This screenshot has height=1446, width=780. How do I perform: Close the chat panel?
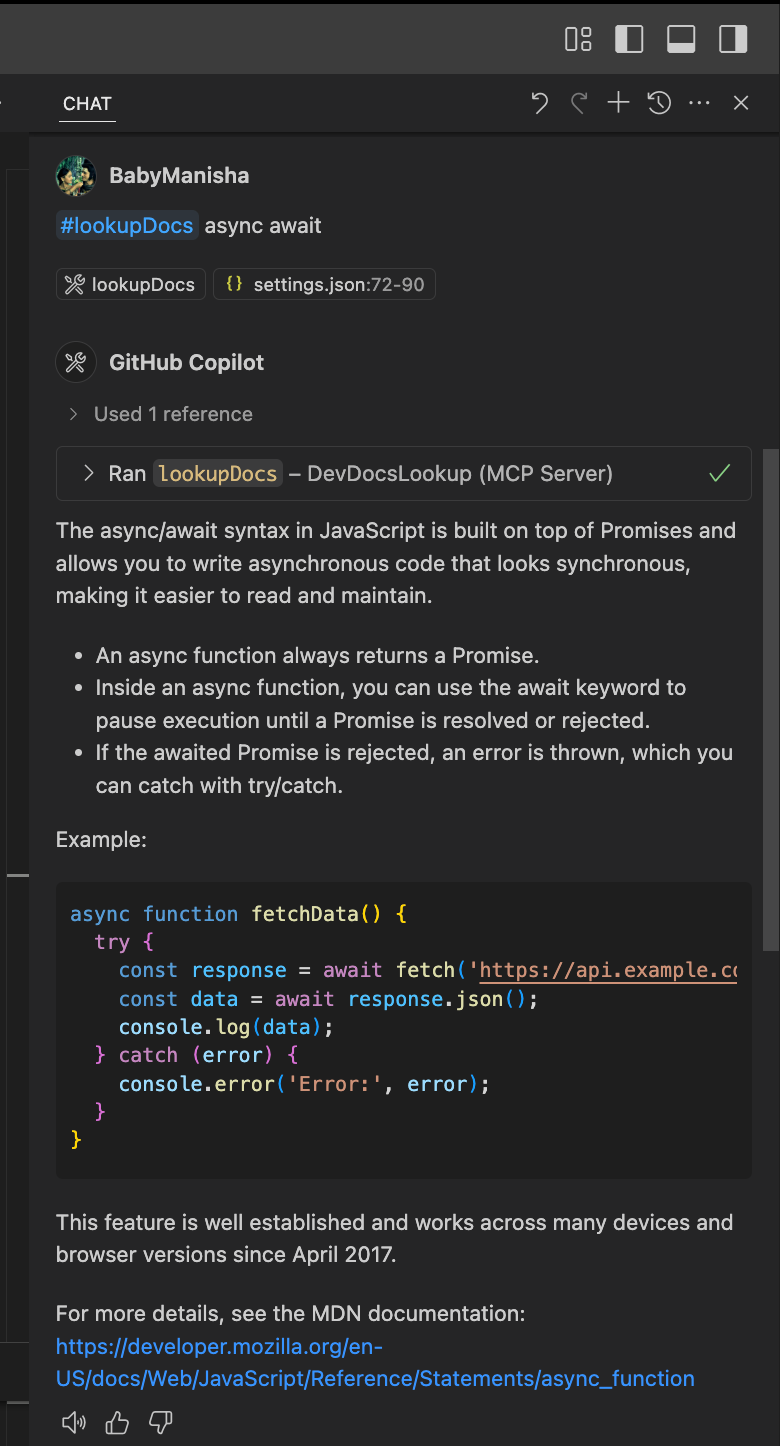tap(741, 103)
